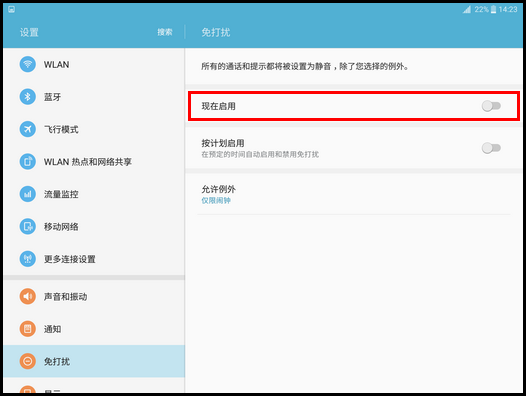Open the 通知 settings entry

(94, 329)
